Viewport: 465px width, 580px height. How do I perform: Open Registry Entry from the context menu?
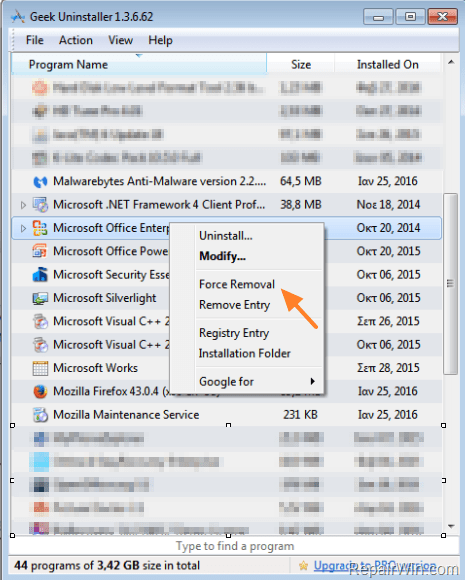click(x=234, y=333)
